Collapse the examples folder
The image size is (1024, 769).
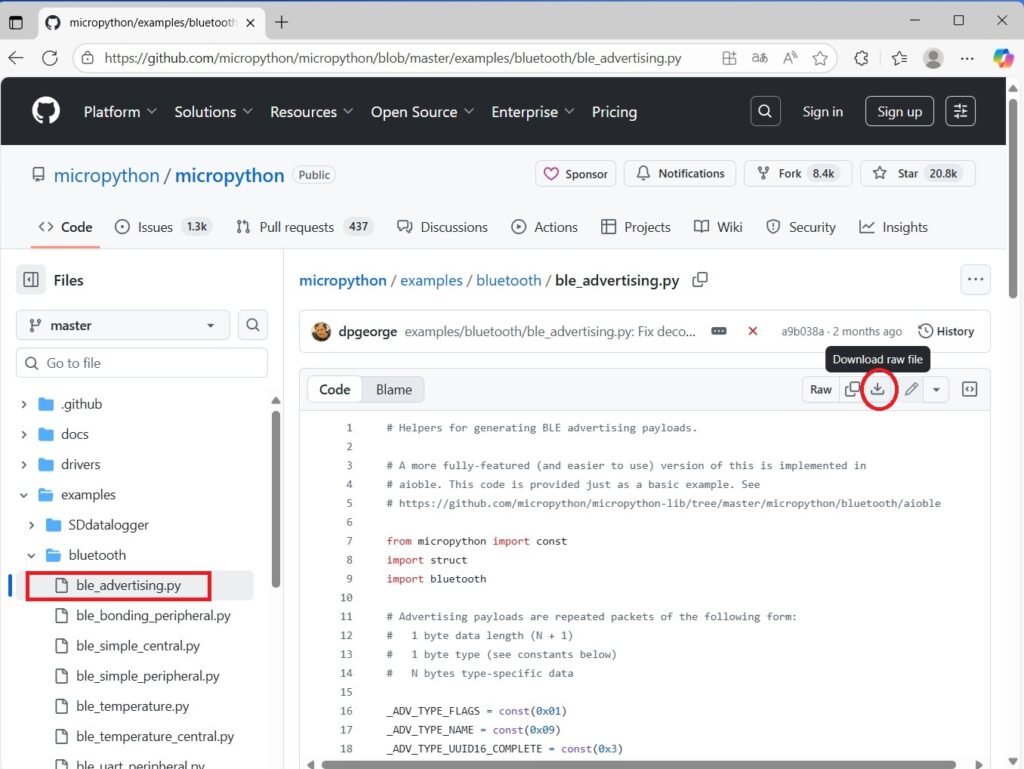tap(24, 495)
